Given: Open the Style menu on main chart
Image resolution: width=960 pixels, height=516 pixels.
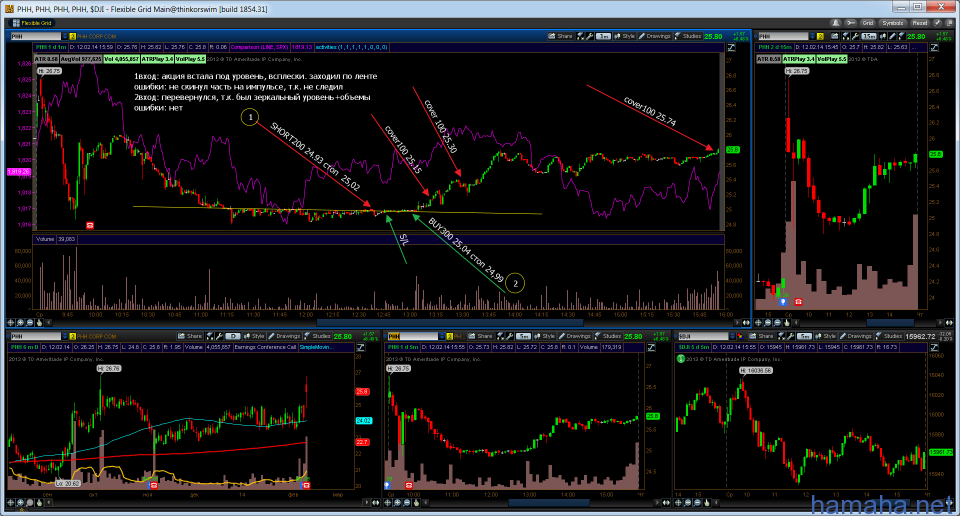Looking at the screenshot, I should [624, 36].
